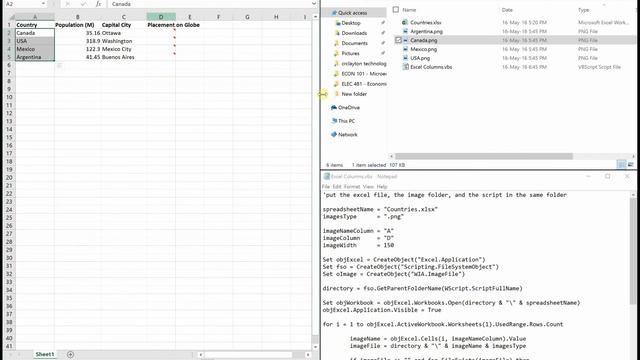Screen dimensions: 640x360
Task: Switch Explorer to details view icon
Action: click(x=621, y=164)
